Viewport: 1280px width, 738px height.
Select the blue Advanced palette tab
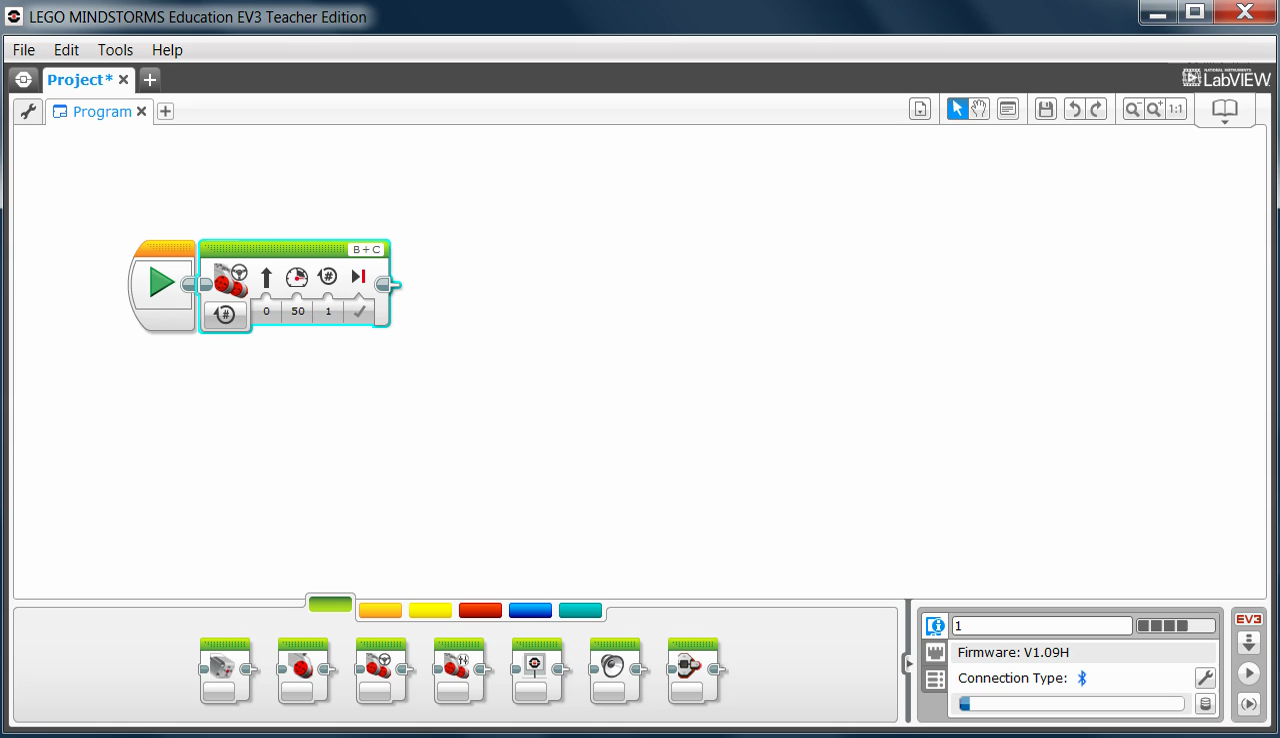(x=530, y=611)
